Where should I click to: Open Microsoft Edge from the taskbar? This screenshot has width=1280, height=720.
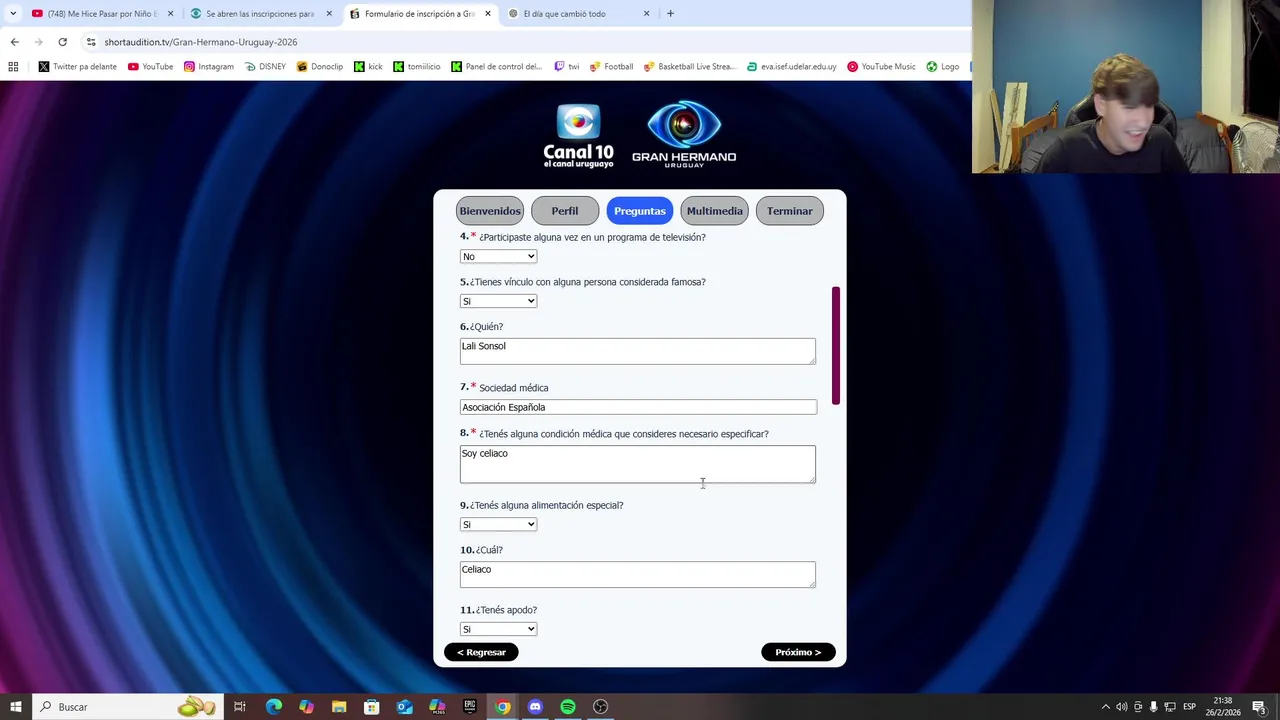[273, 707]
